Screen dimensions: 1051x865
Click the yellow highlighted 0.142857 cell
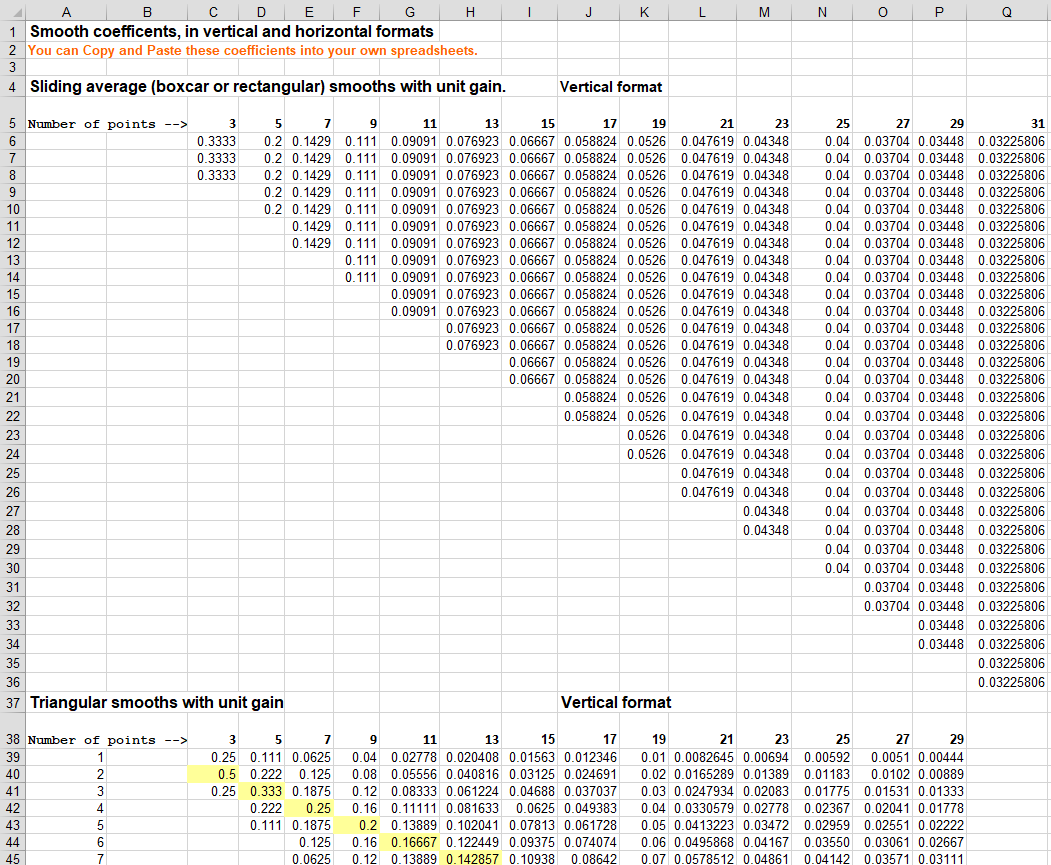pyautogui.click(x=471, y=859)
